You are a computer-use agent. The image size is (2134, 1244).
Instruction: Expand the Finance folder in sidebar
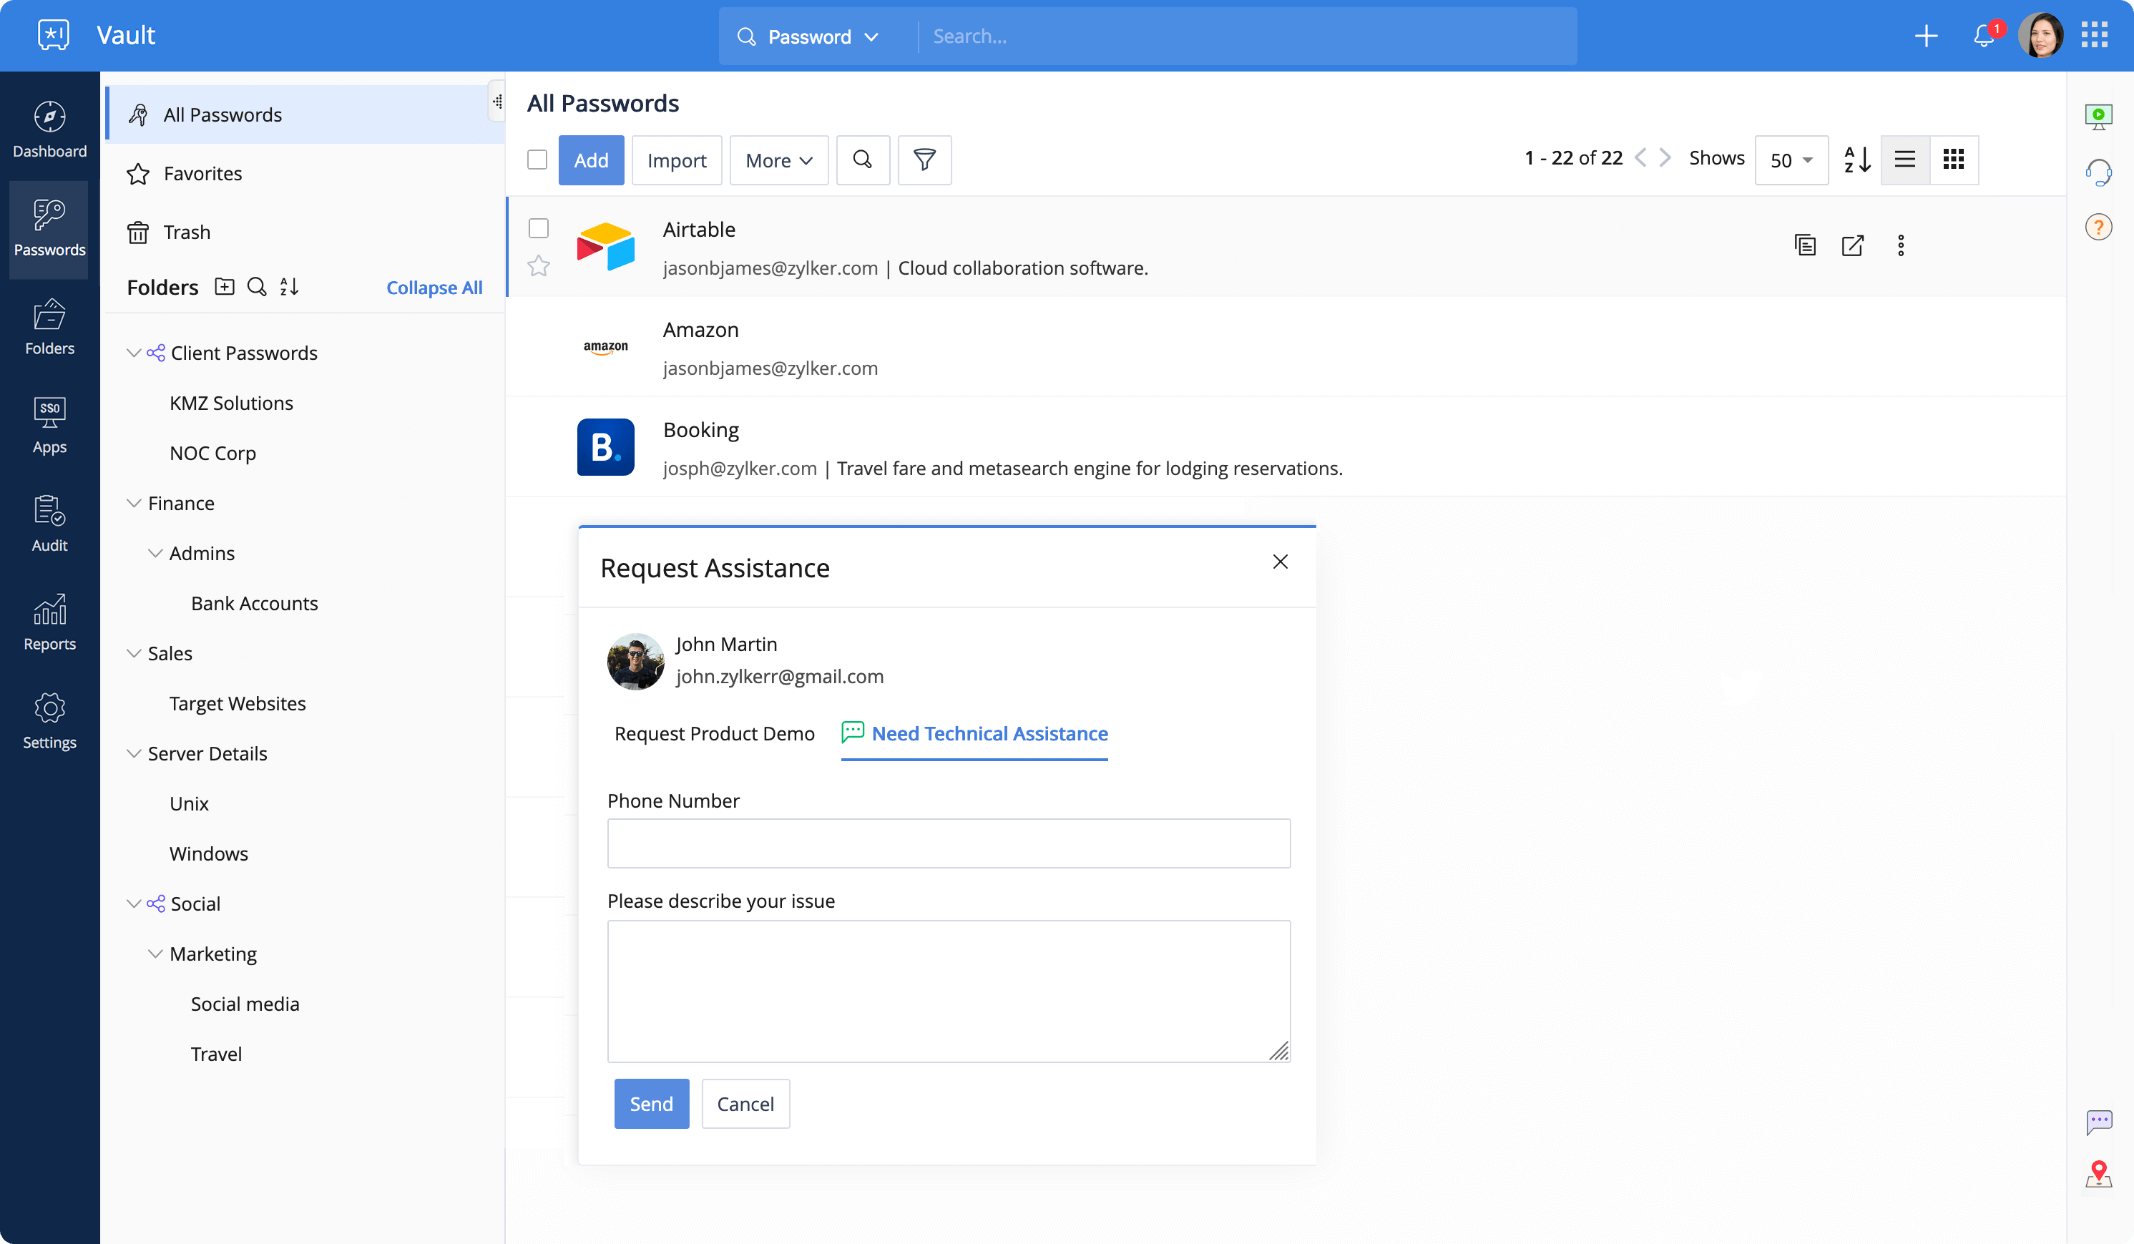(133, 502)
